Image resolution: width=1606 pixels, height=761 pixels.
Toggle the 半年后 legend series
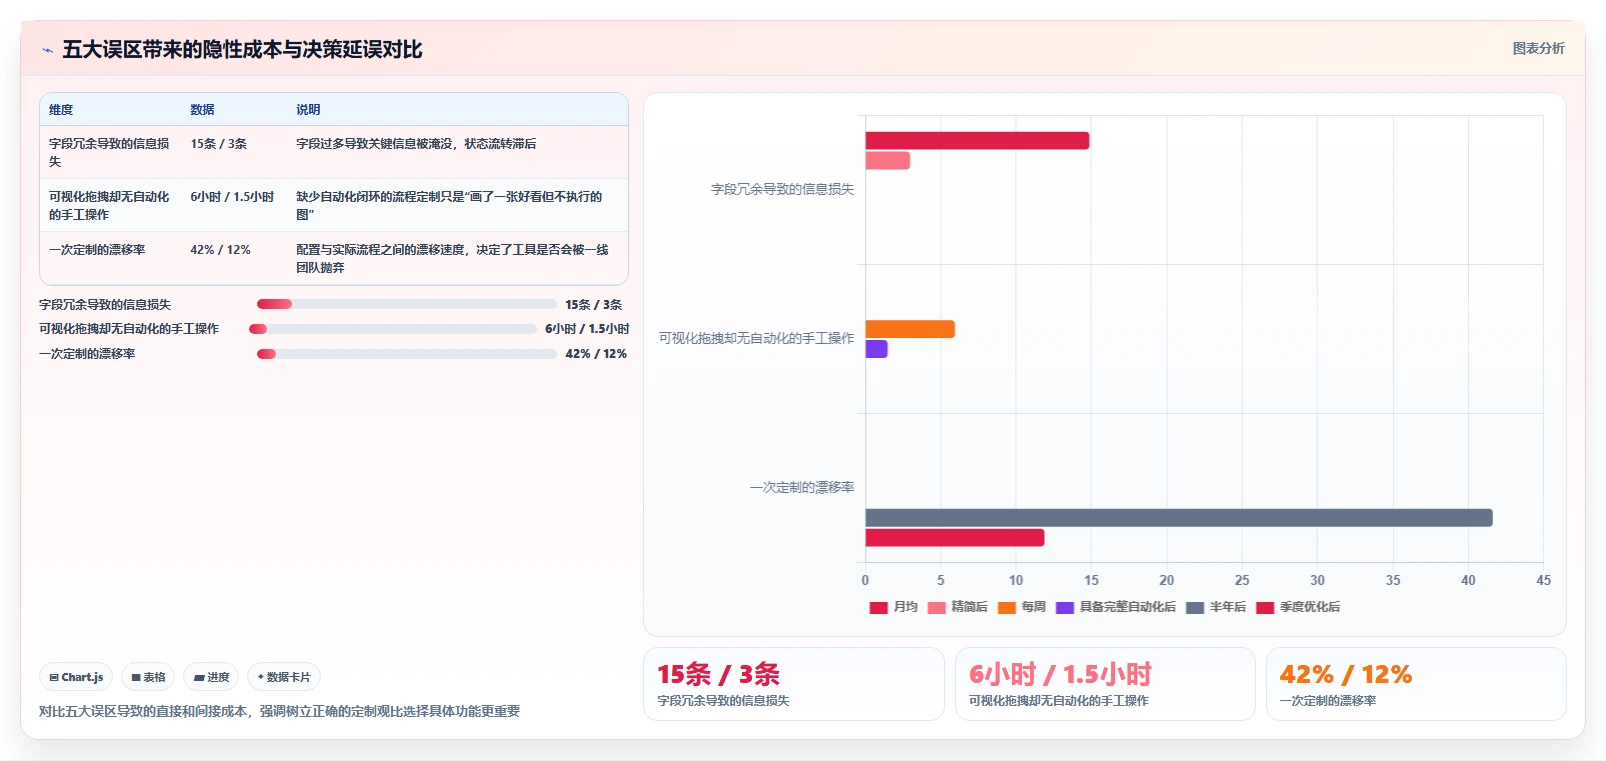[x=1216, y=607]
